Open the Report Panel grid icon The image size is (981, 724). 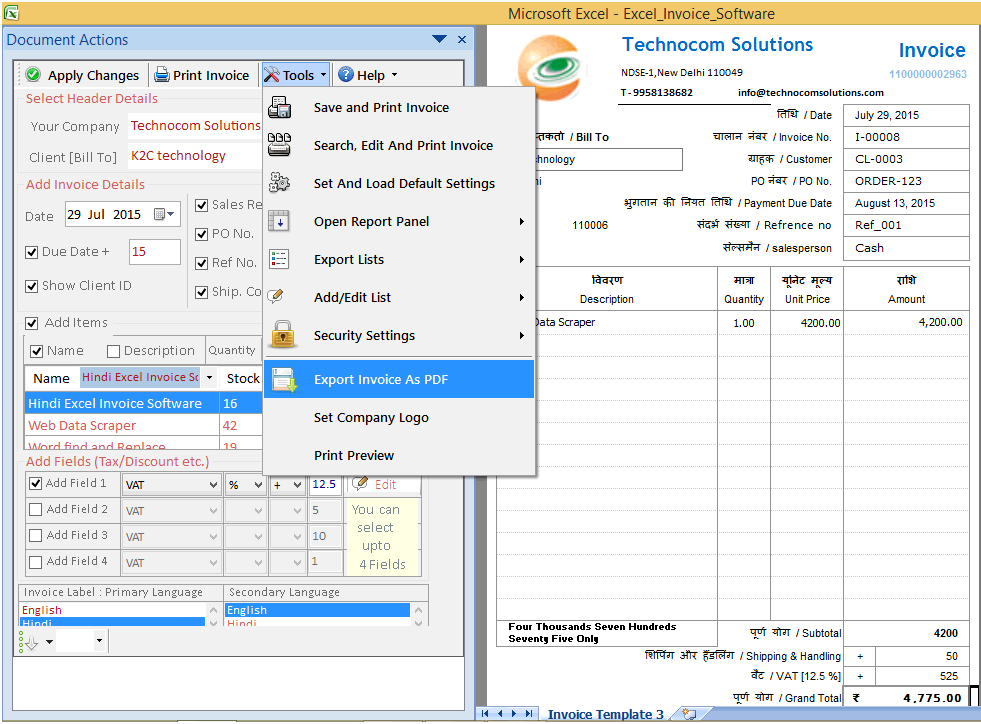tap(281, 221)
